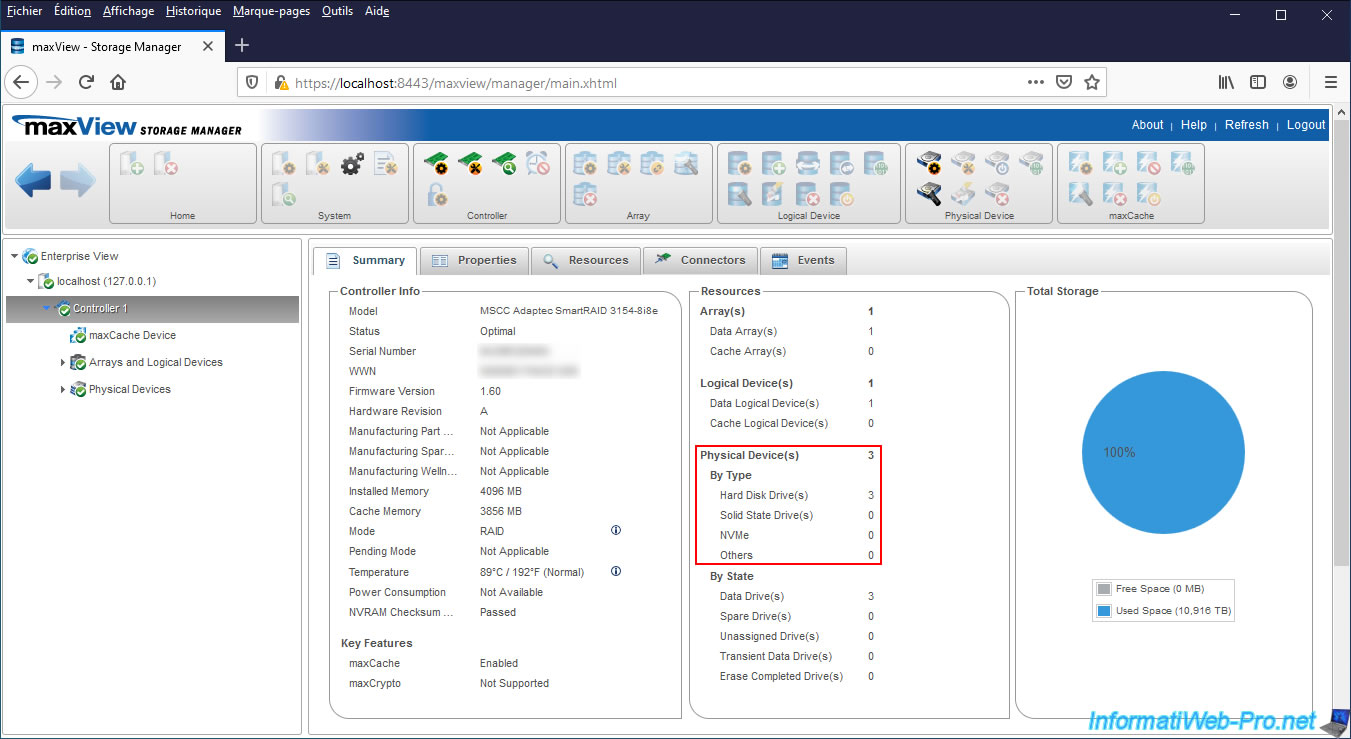Click the blue Used Space legend swatch
Viewport: 1351px width, 739px height.
1104,611
